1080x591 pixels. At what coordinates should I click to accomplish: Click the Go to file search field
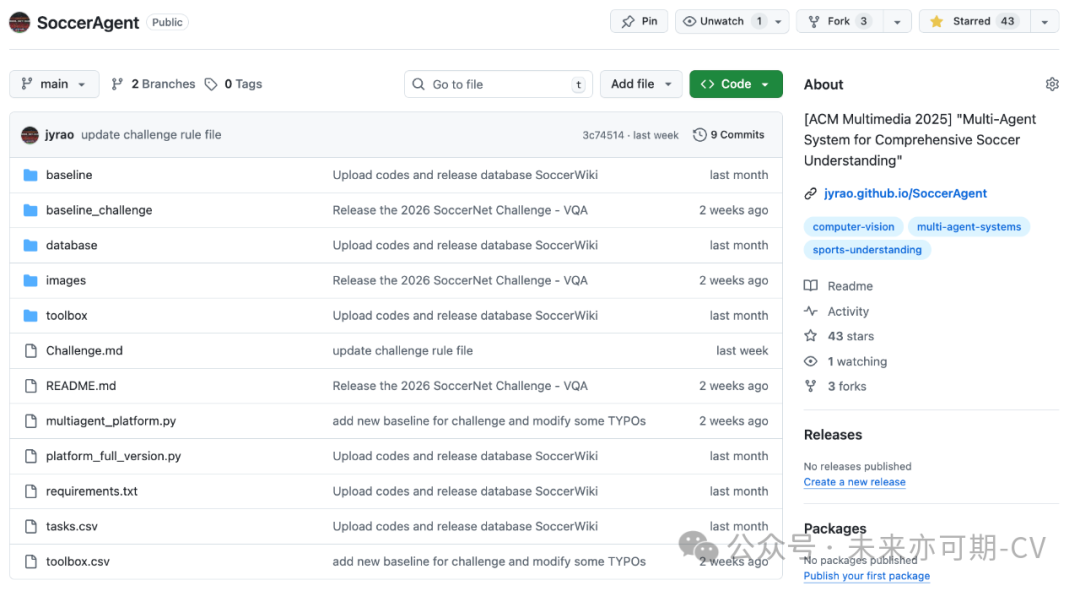pos(498,84)
